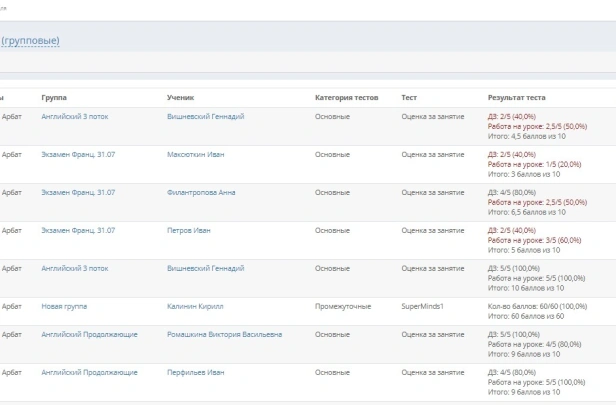Open the (групповые) link in heading
Screen dimensions: 616x405
[30, 40]
